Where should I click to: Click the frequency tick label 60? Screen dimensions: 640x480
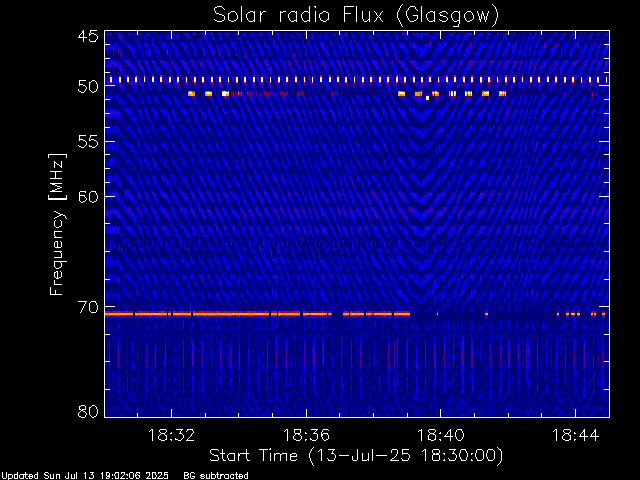click(x=88, y=197)
